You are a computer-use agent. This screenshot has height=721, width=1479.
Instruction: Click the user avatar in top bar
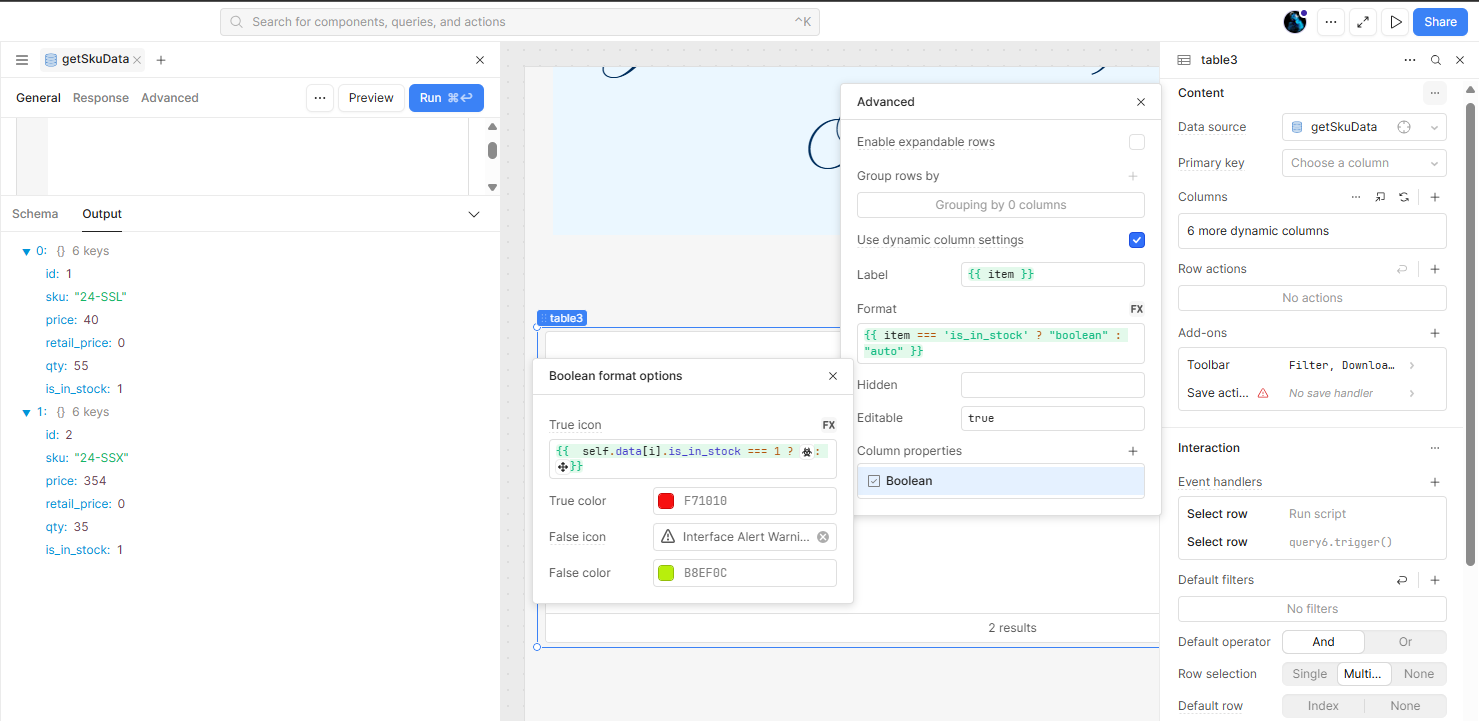(1295, 22)
